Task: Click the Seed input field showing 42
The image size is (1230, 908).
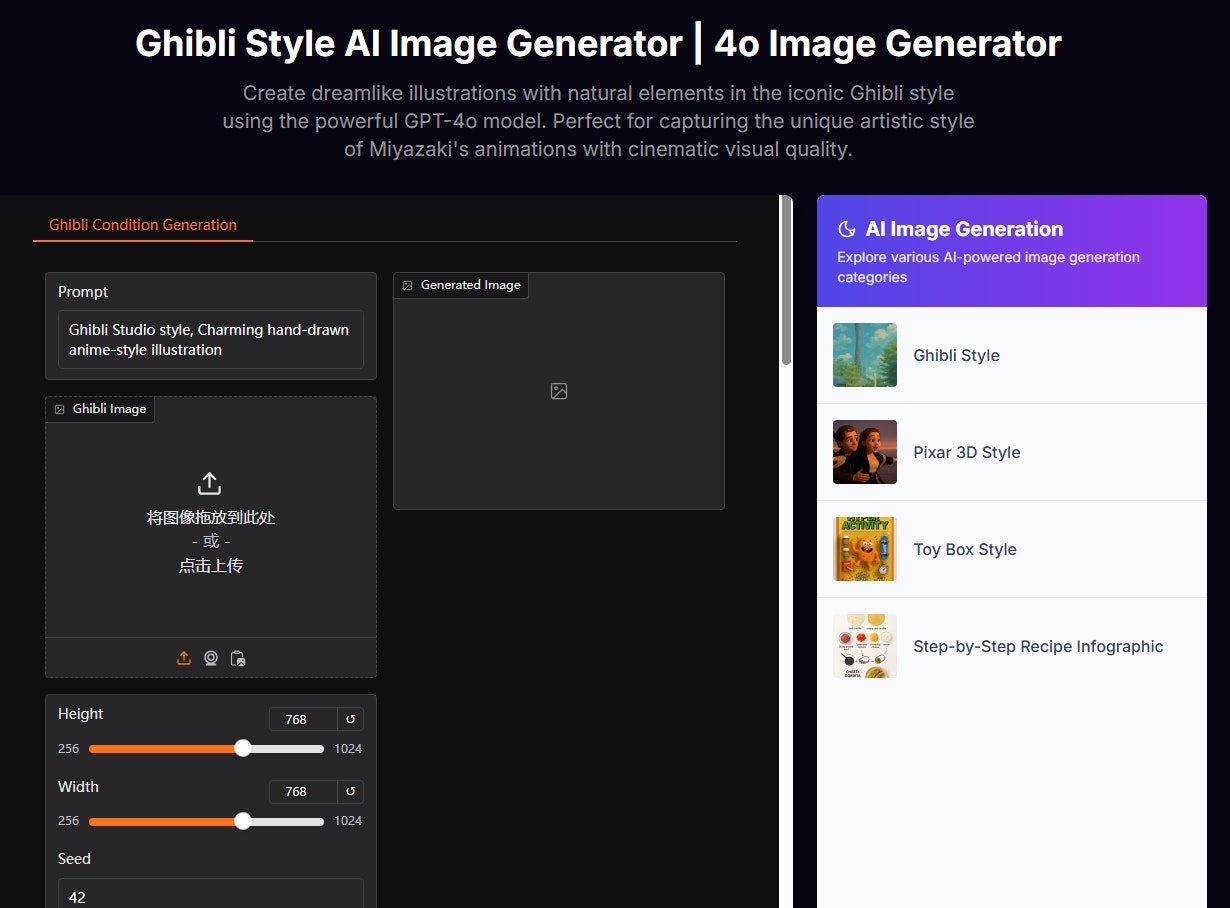Action: point(211,895)
